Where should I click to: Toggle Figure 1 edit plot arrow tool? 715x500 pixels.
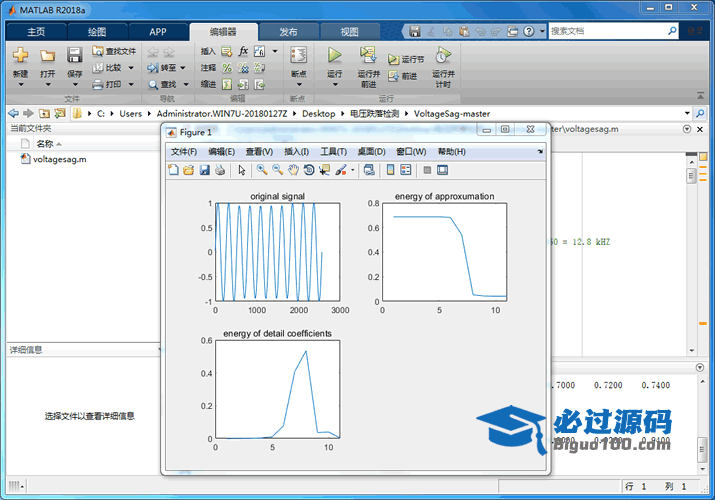click(x=242, y=170)
